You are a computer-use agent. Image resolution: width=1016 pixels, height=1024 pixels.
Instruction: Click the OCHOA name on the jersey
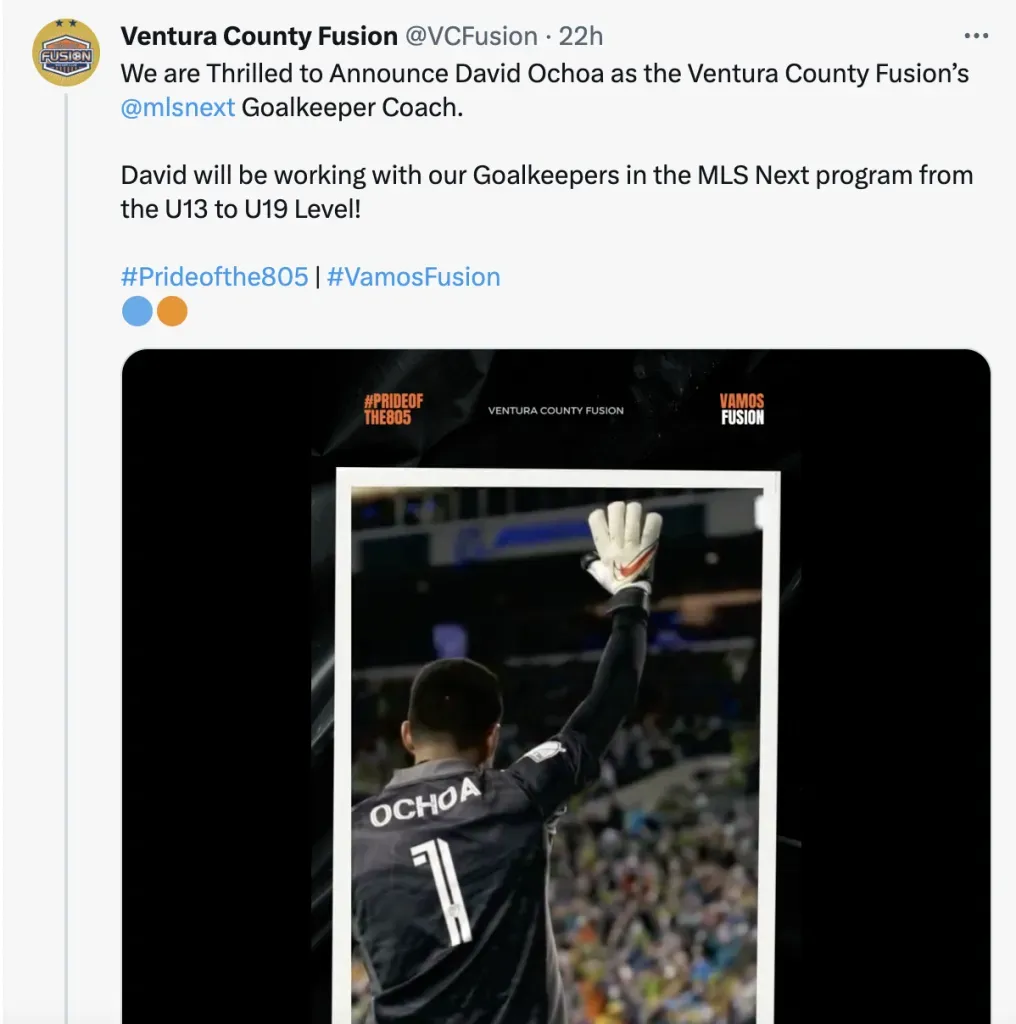(425, 802)
